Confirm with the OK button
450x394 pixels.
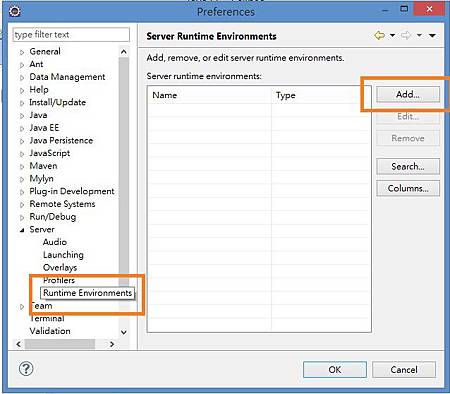(x=335, y=370)
